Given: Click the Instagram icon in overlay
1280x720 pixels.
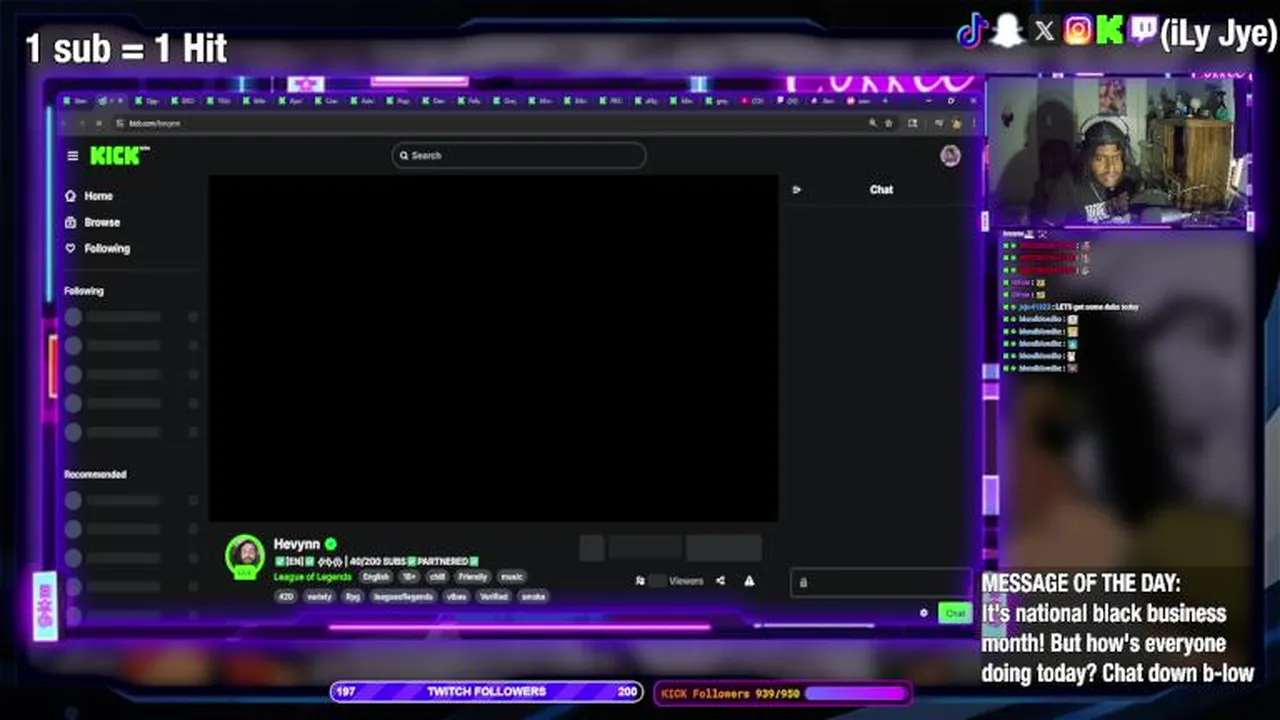Looking at the screenshot, I should (x=1078, y=32).
